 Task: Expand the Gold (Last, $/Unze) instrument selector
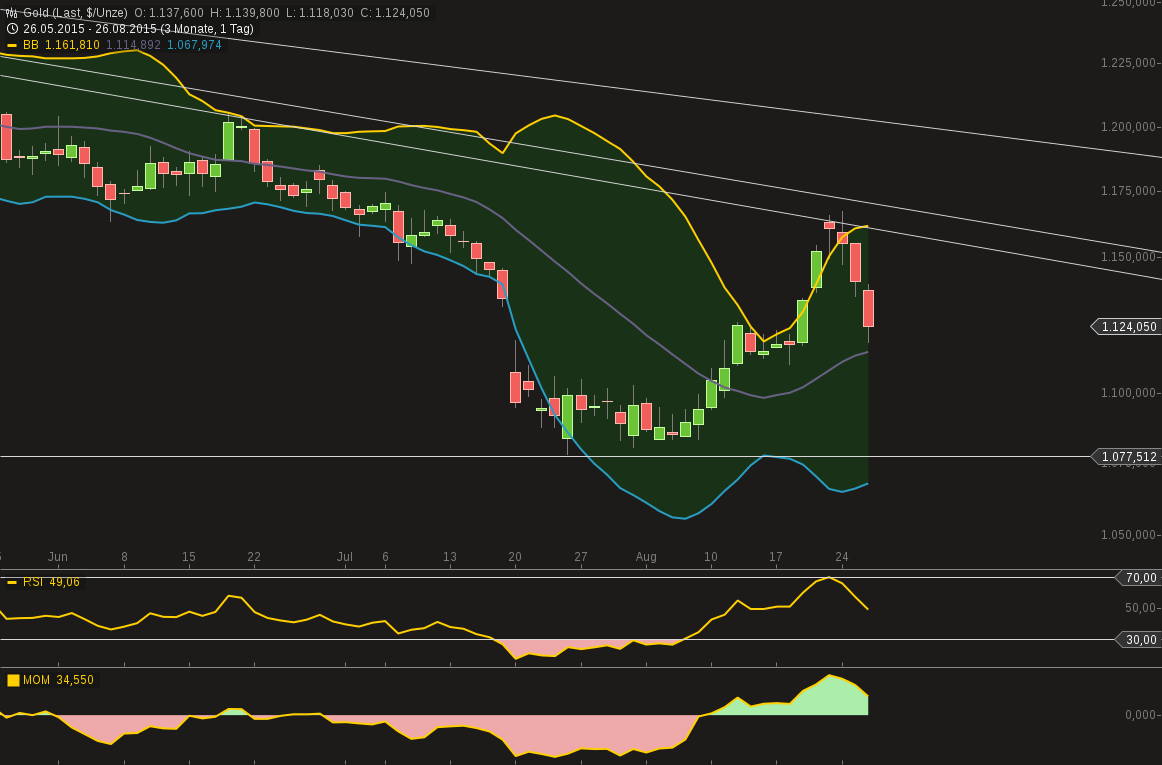(75, 11)
